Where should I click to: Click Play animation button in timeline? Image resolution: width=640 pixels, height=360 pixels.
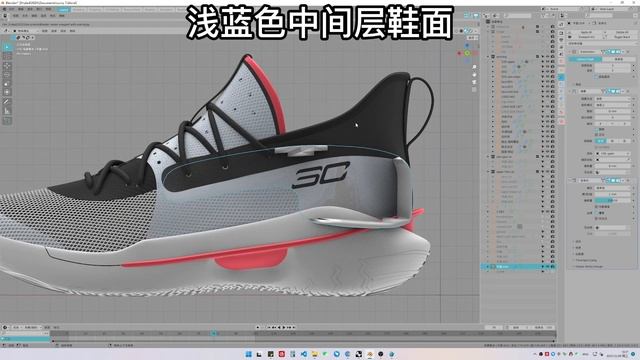click(x=284, y=327)
